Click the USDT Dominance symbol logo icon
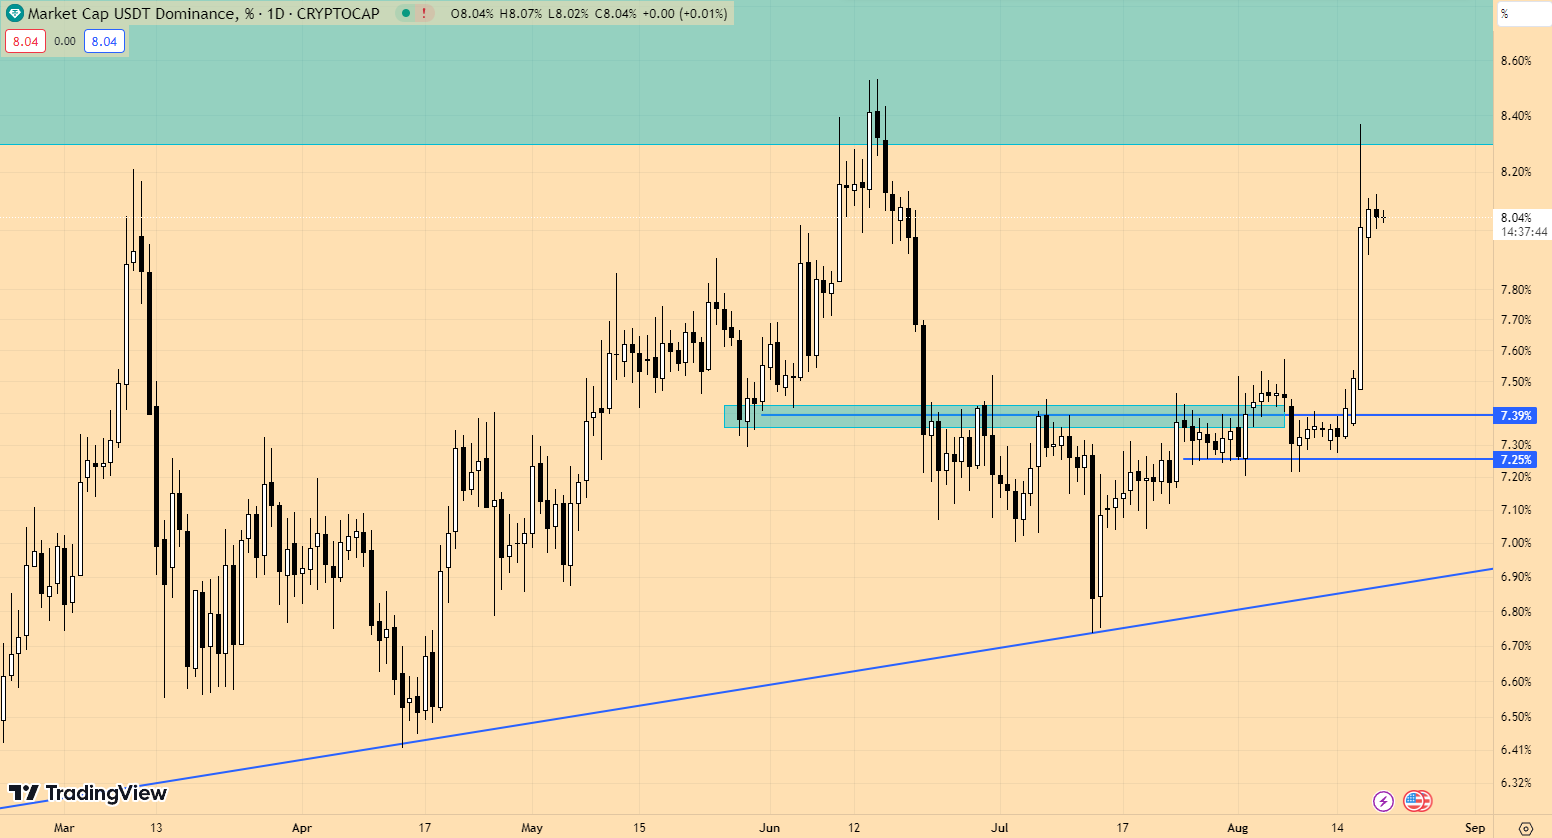 click(x=14, y=13)
